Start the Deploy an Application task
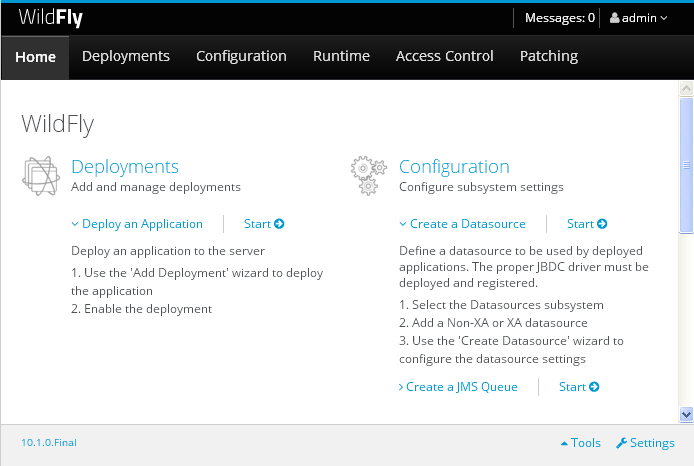The image size is (694, 466). [264, 224]
